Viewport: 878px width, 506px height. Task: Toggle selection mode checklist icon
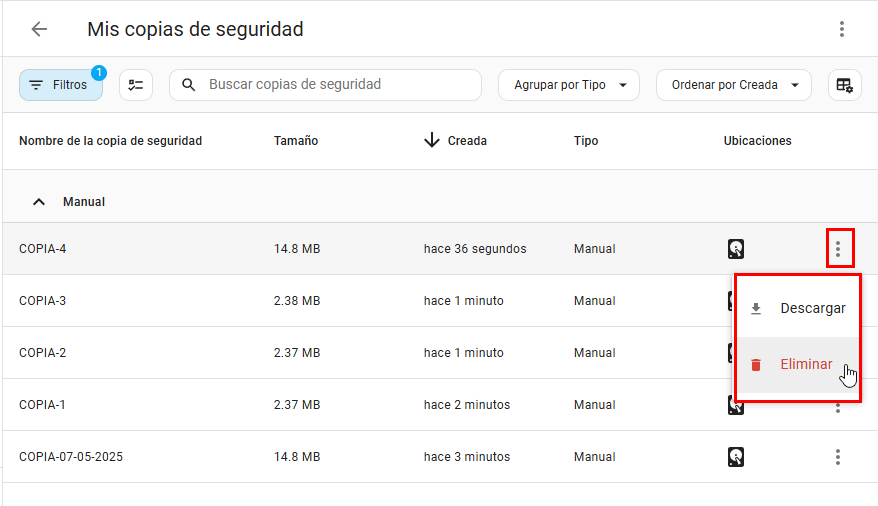tap(136, 85)
